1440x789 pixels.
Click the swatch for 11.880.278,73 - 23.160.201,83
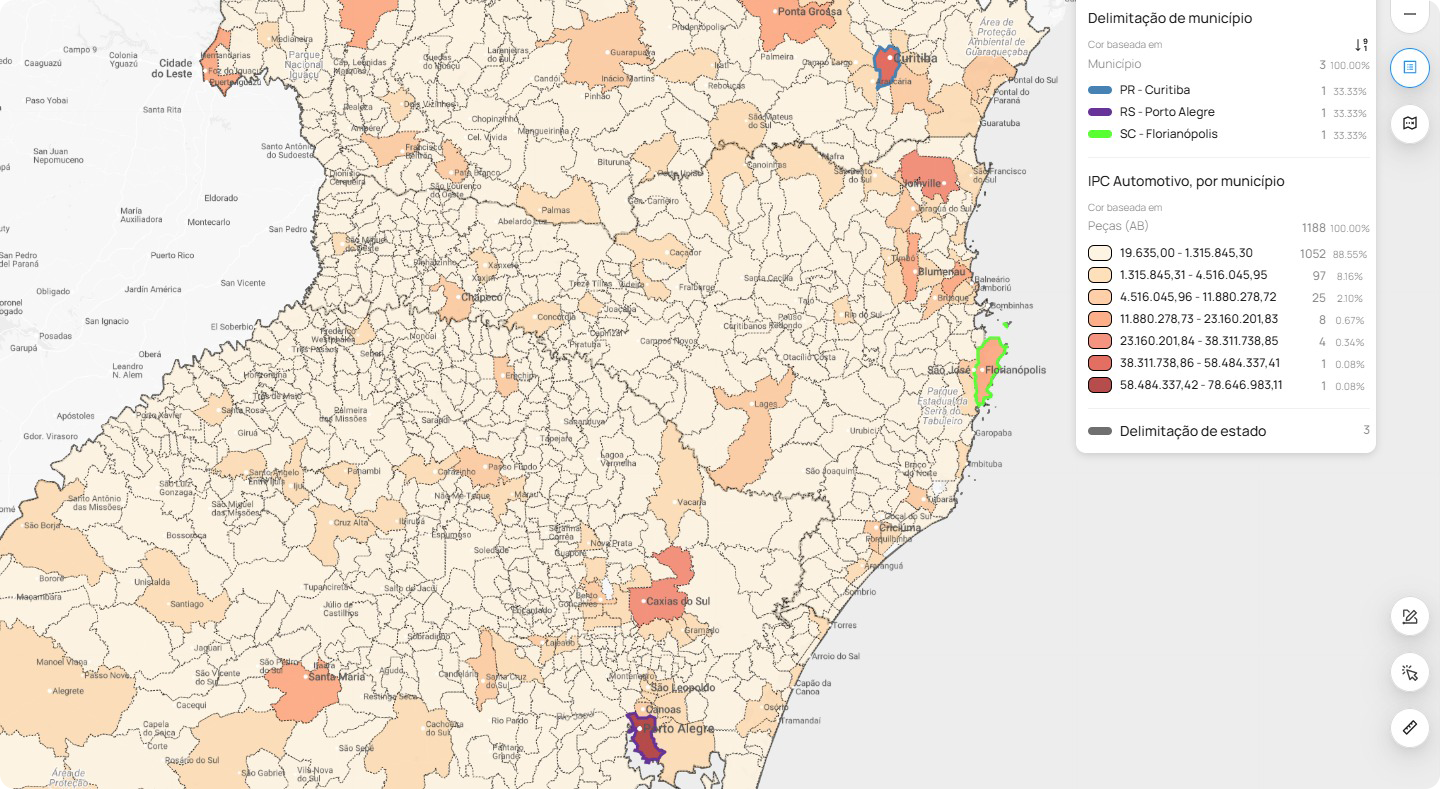(1100, 319)
